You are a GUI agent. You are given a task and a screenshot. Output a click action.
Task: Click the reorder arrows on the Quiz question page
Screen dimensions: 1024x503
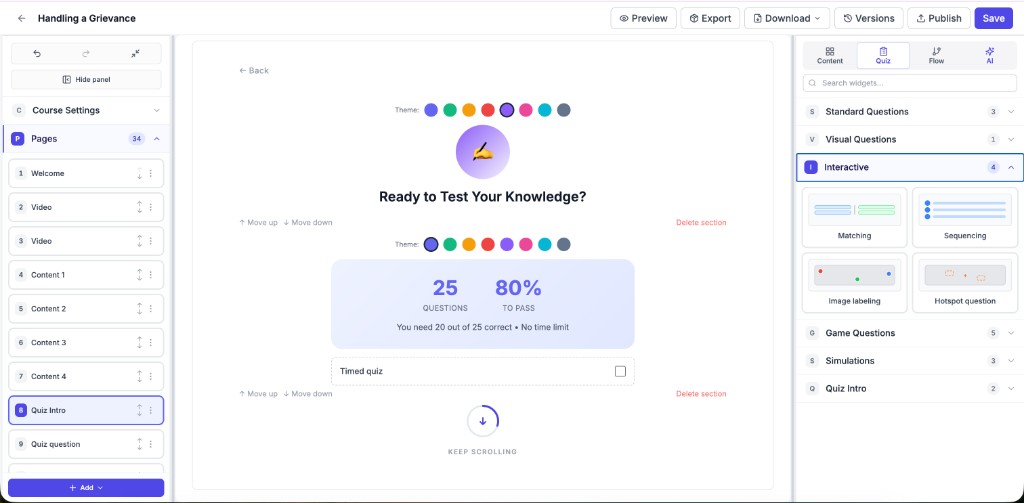point(139,444)
